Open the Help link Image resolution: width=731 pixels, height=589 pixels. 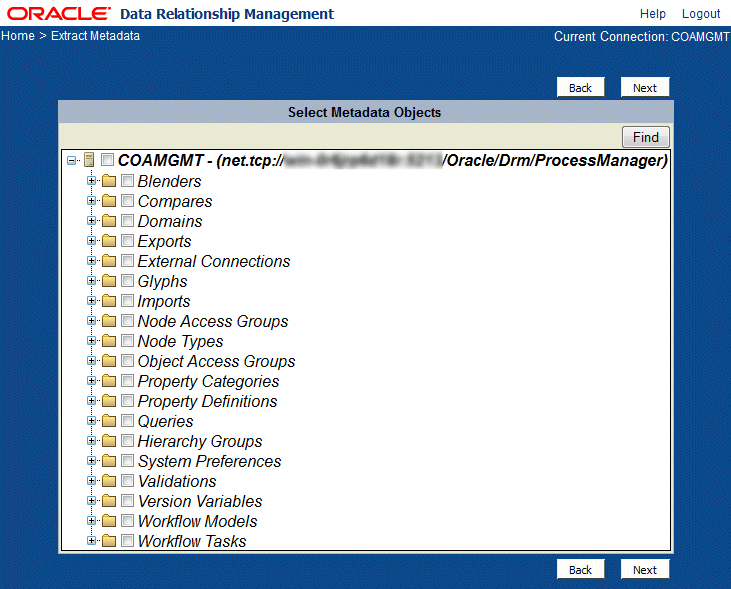point(653,14)
